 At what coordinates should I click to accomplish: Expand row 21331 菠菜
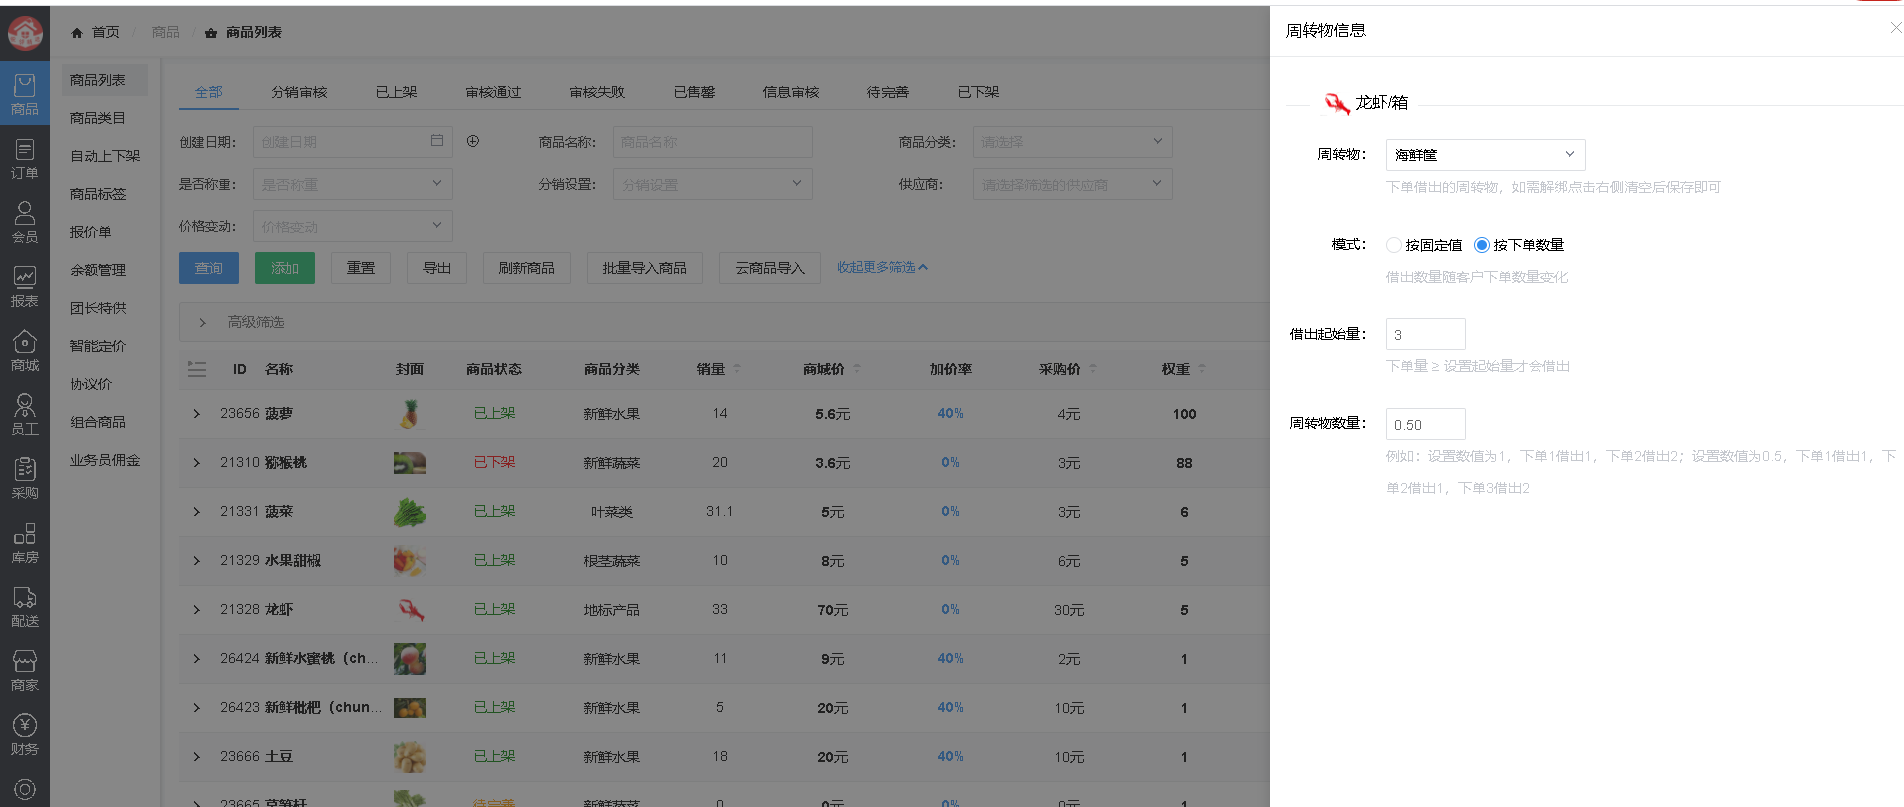tap(197, 511)
